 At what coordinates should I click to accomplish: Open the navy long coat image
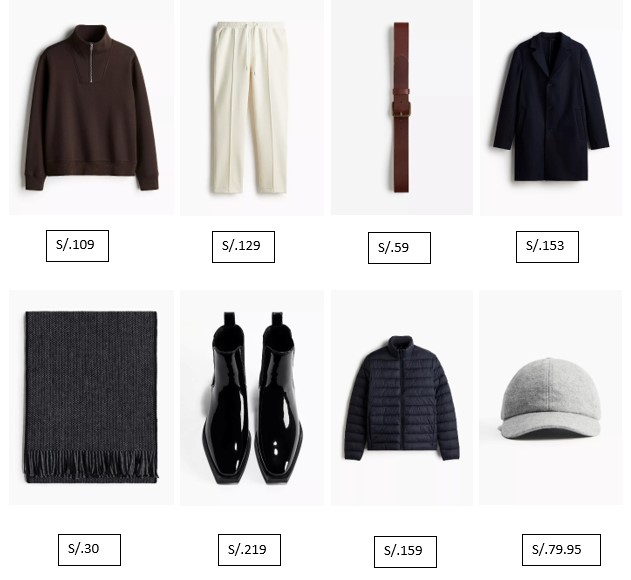click(x=551, y=107)
